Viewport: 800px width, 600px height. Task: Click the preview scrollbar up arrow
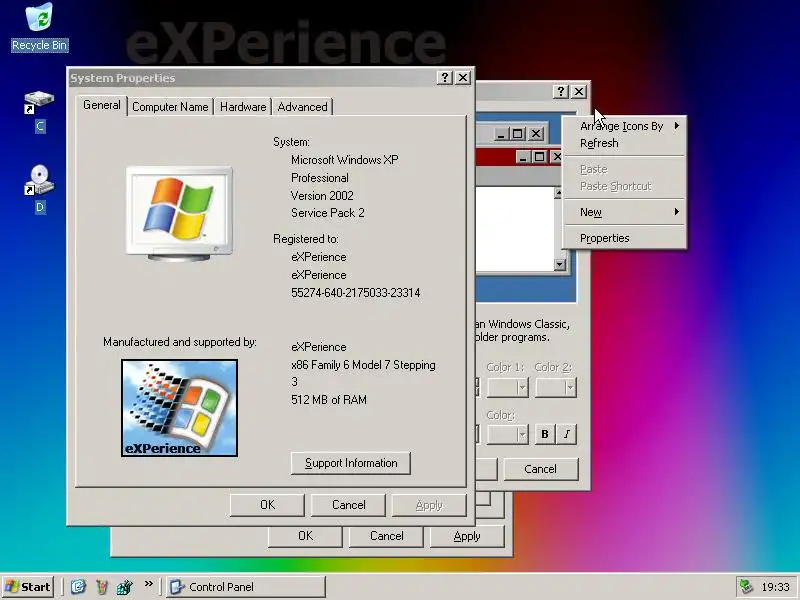click(559, 193)
